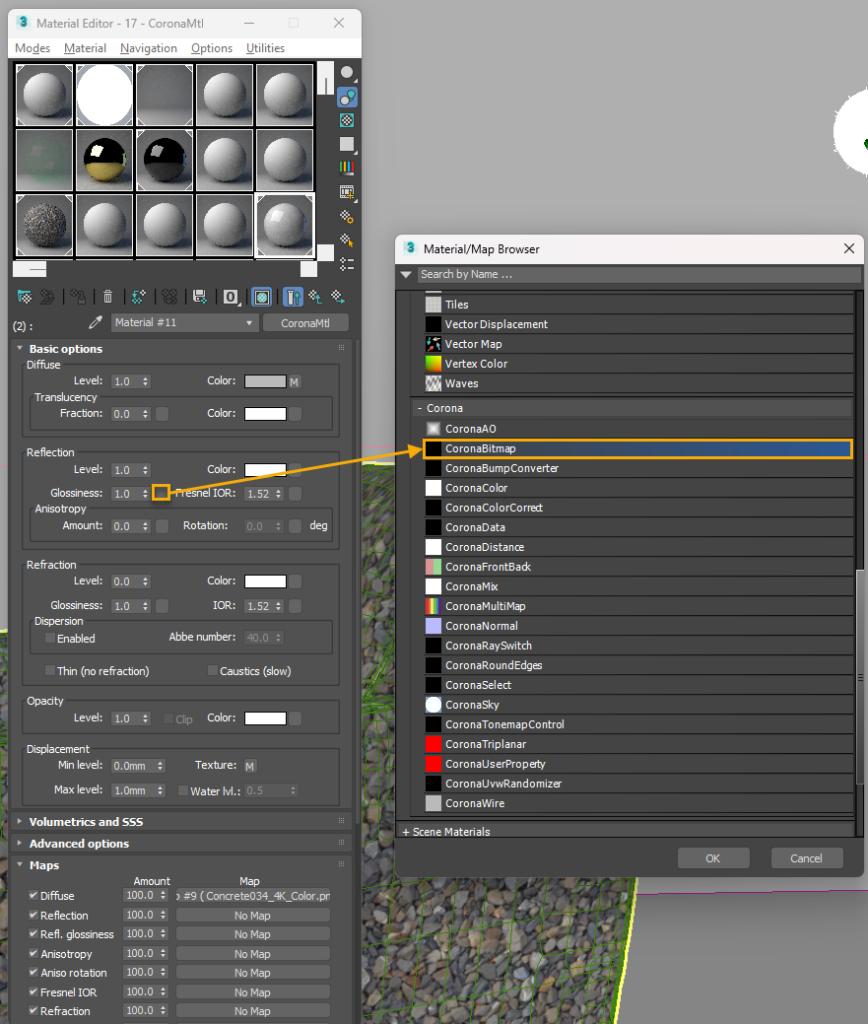Click Go Forward to Sibling icon
The height and width of the screenshot is (1024, 868).
pyautogui.click(x=338, y=297)
